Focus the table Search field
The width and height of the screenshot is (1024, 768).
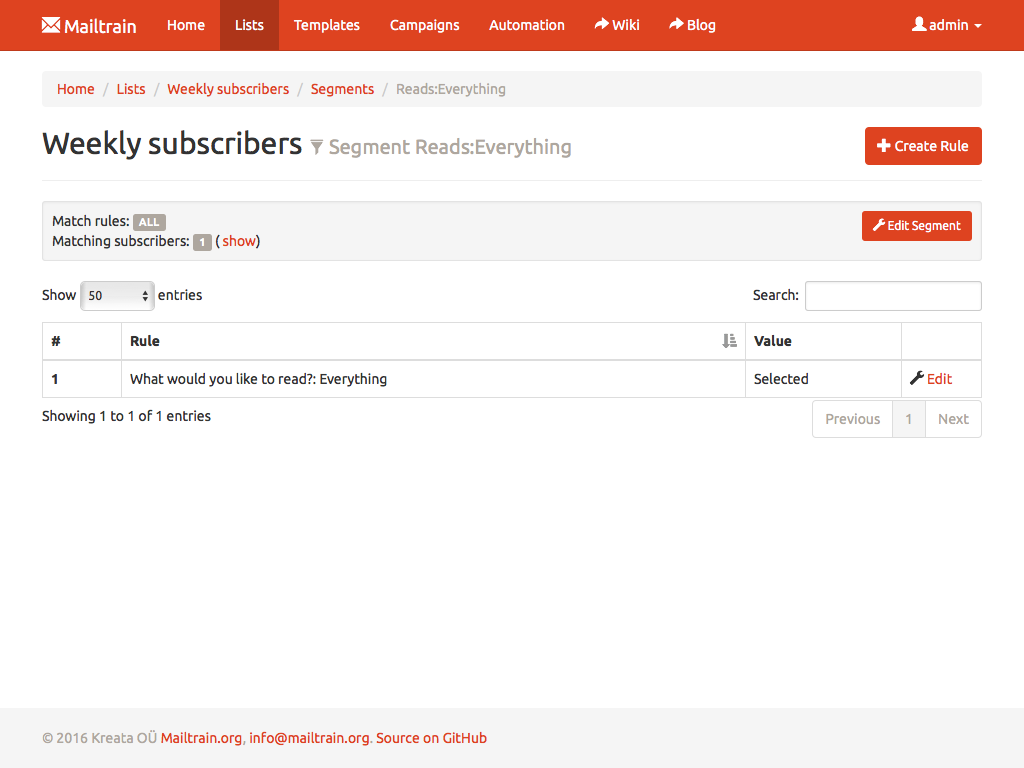click(x=892, y=296)
